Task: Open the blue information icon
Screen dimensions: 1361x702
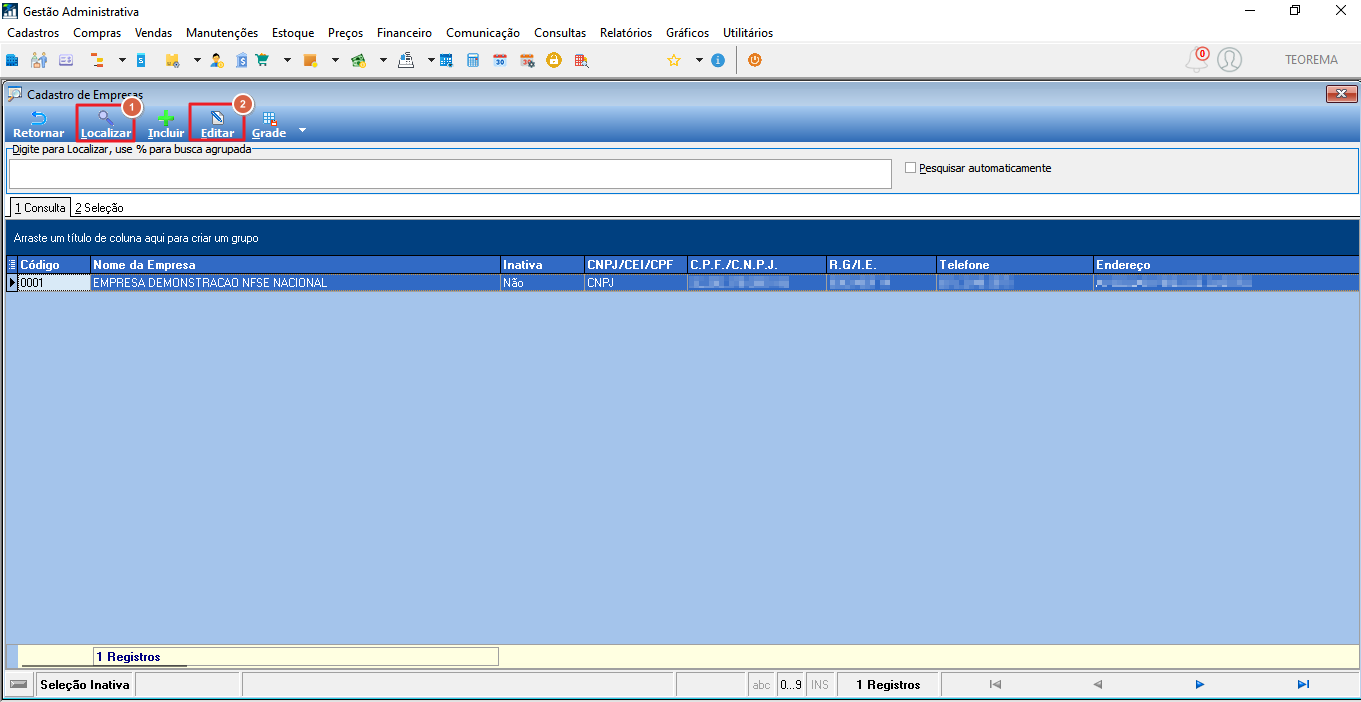Action: coord(718,60)
